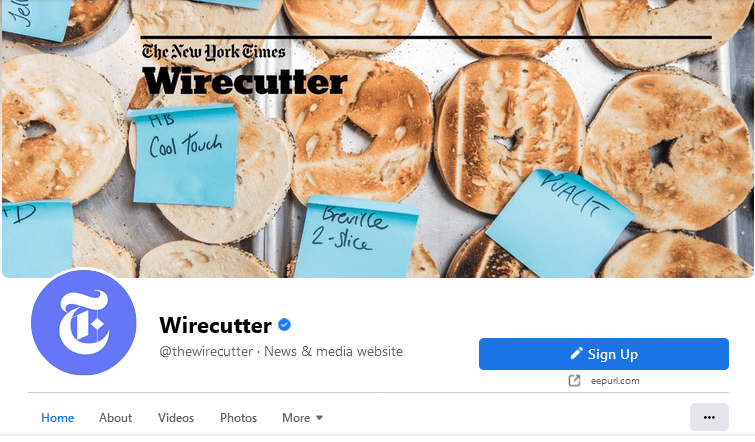Go to the Videos tab
Viewport: 755px width, 442px height.
(176, 418)
